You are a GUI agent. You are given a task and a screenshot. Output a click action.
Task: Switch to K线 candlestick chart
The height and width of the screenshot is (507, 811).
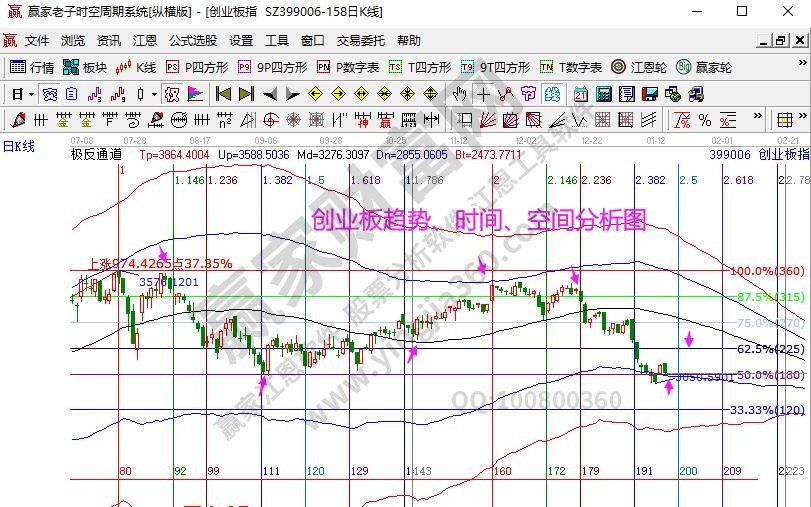coord(136,67)
